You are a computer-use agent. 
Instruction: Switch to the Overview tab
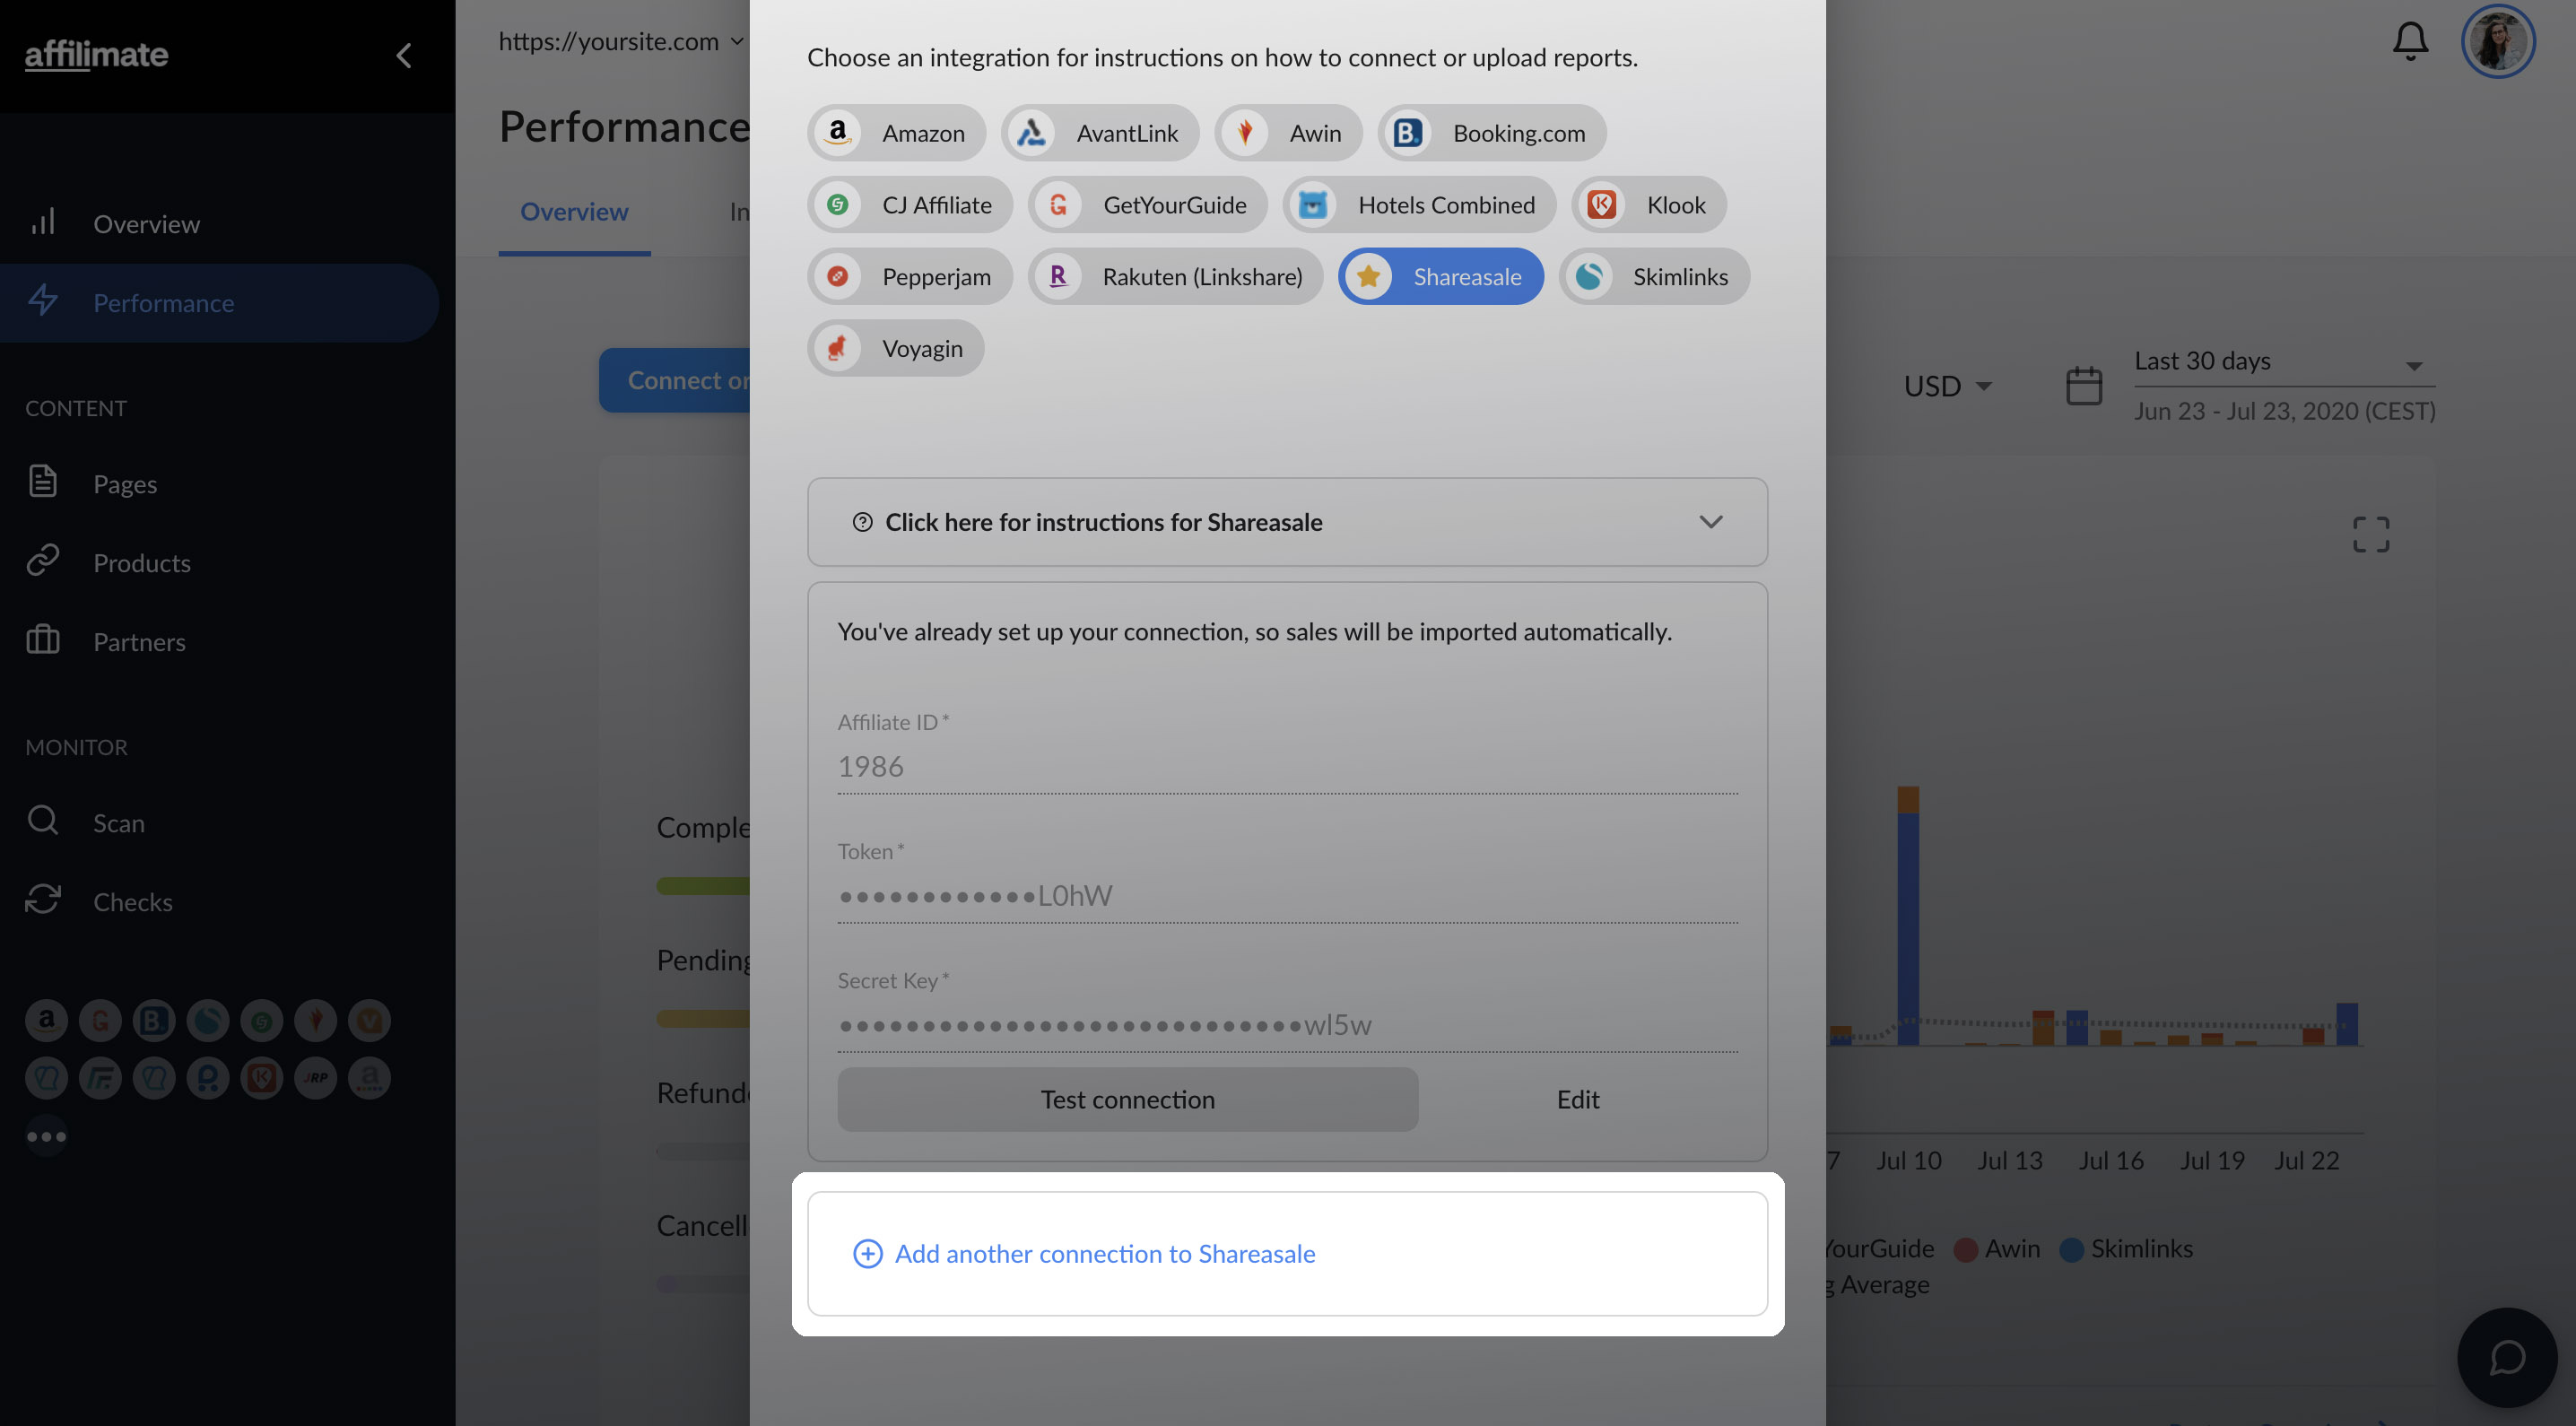tap(574, 211)
